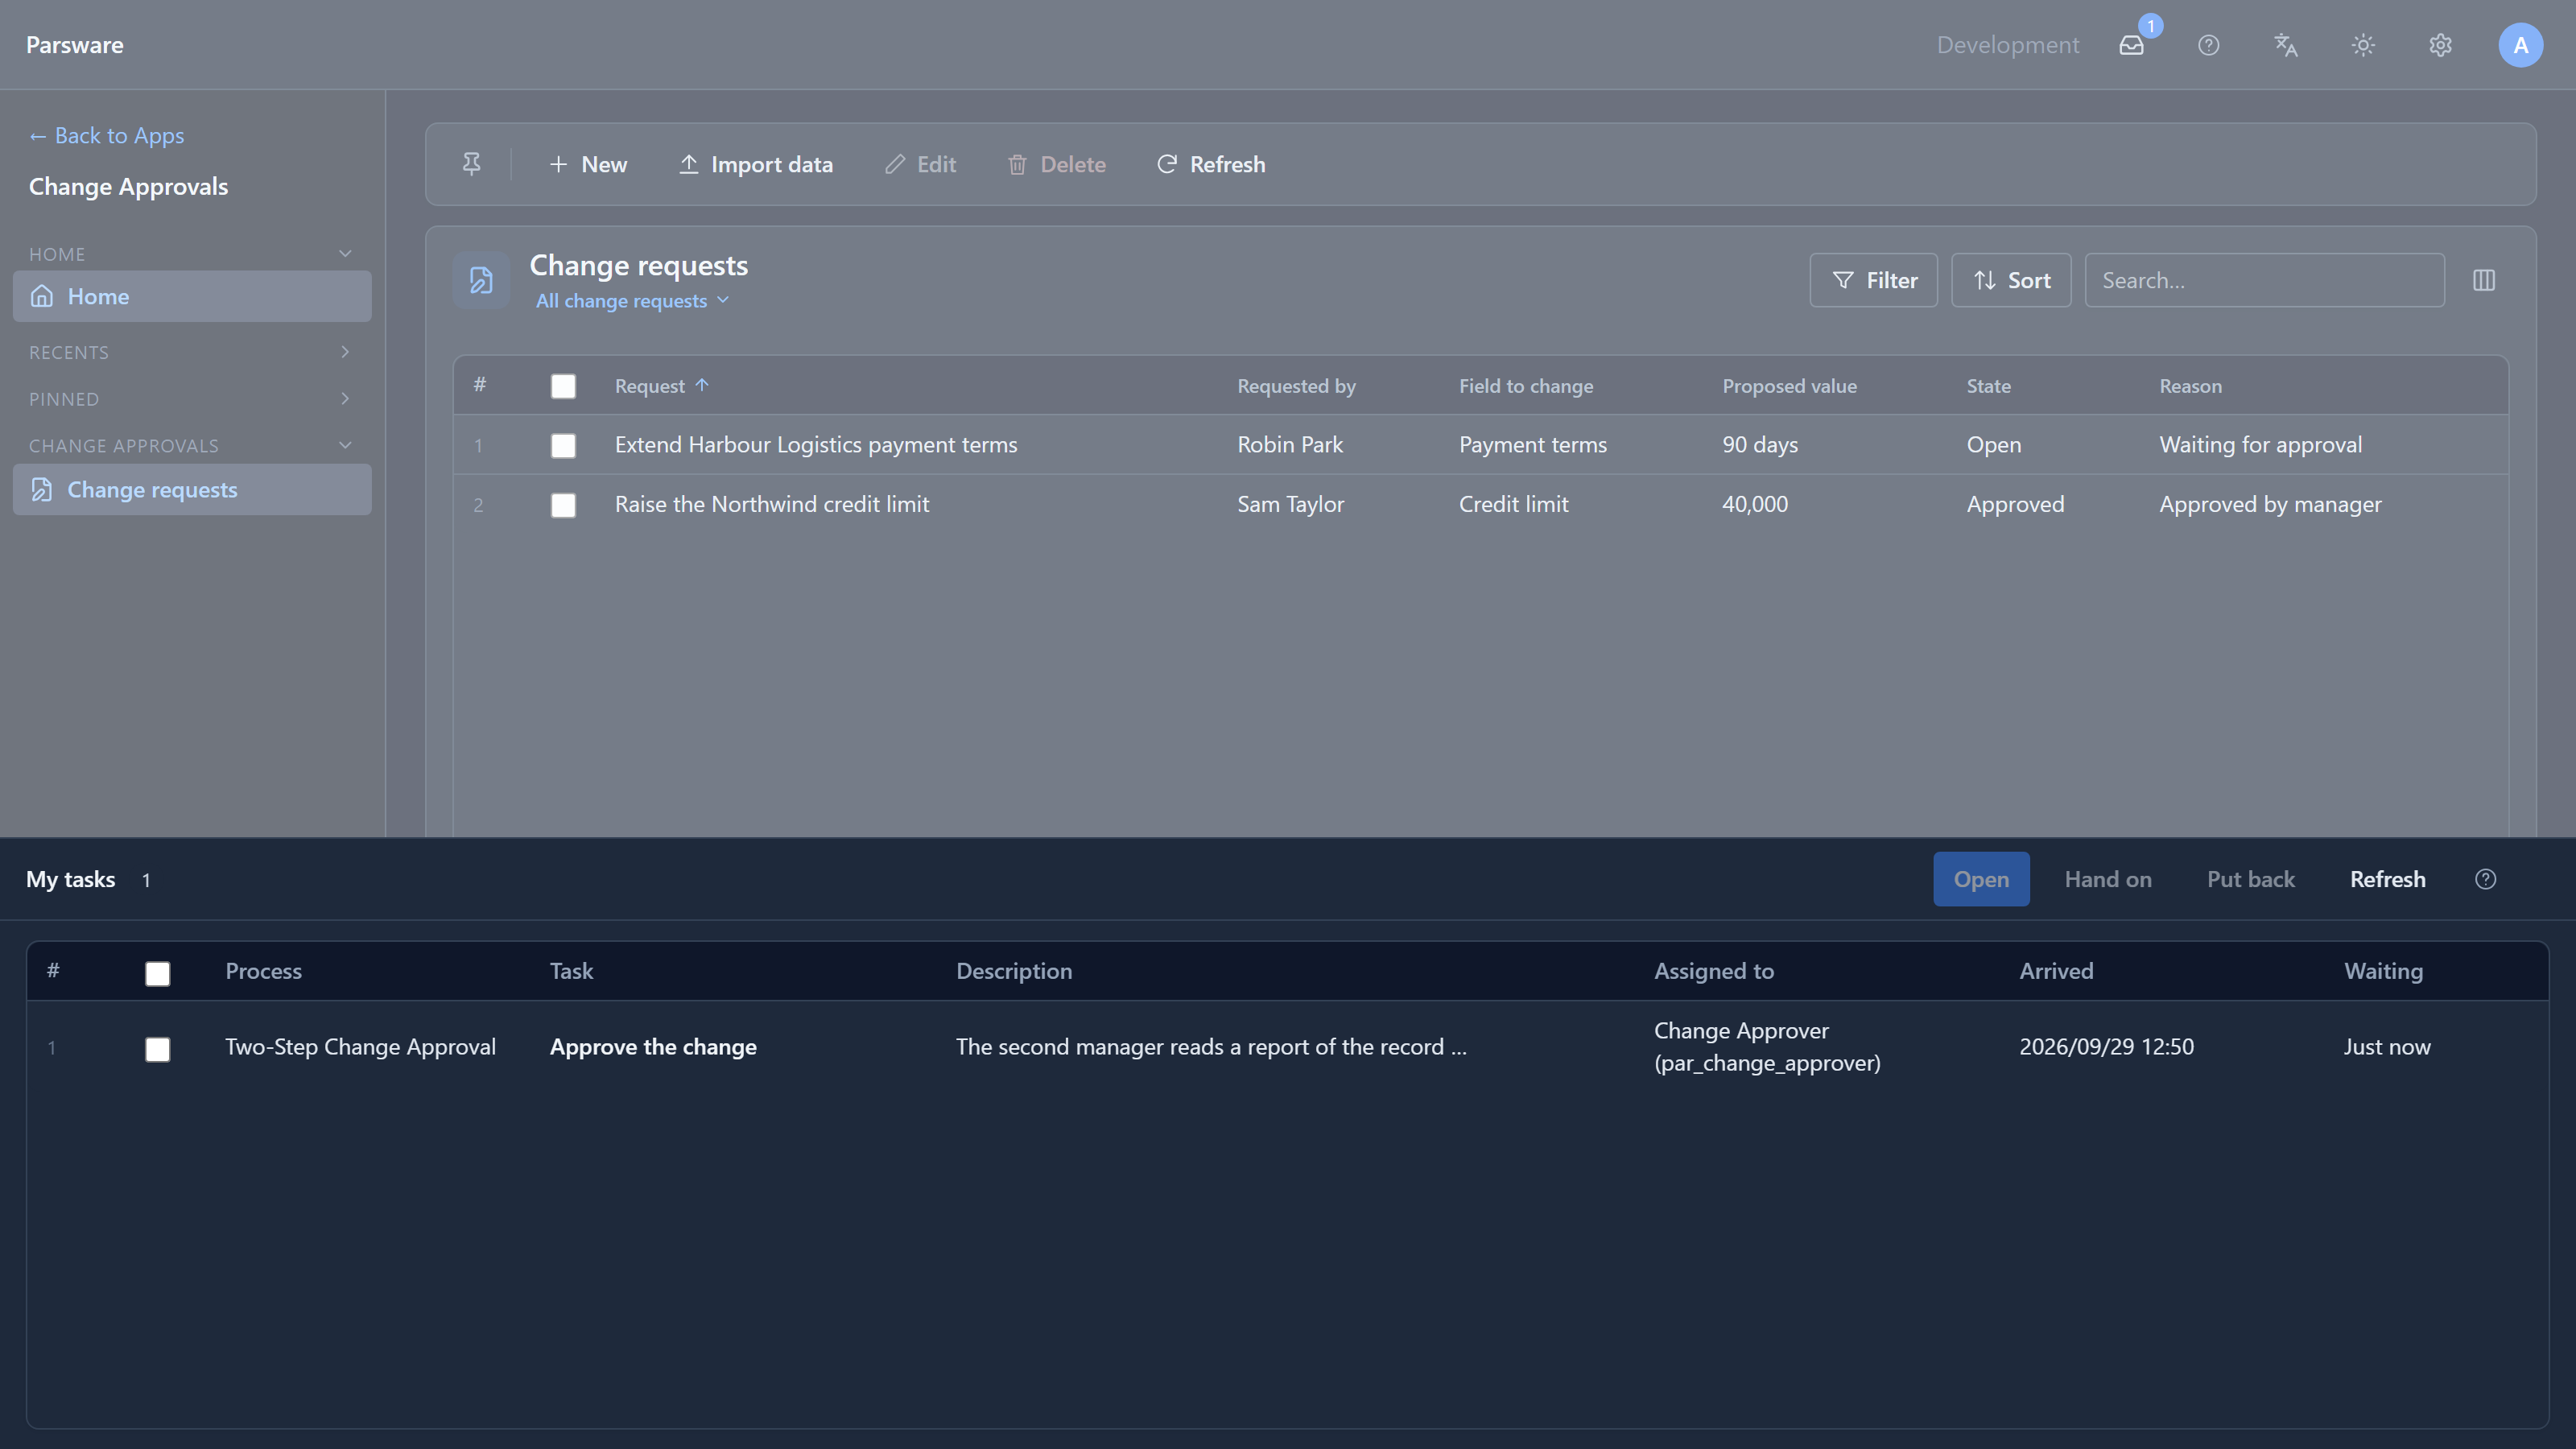Open the All change requests view dropdown

632,301
